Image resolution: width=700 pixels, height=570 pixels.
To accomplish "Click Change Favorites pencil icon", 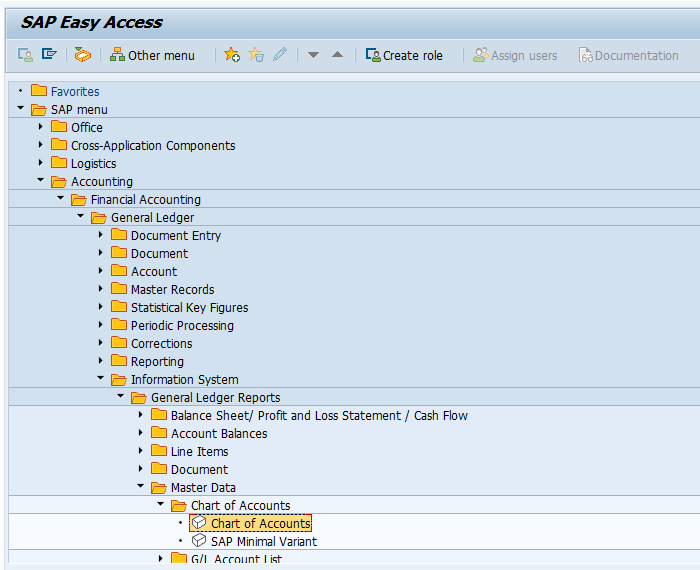I will click(280, 54).
